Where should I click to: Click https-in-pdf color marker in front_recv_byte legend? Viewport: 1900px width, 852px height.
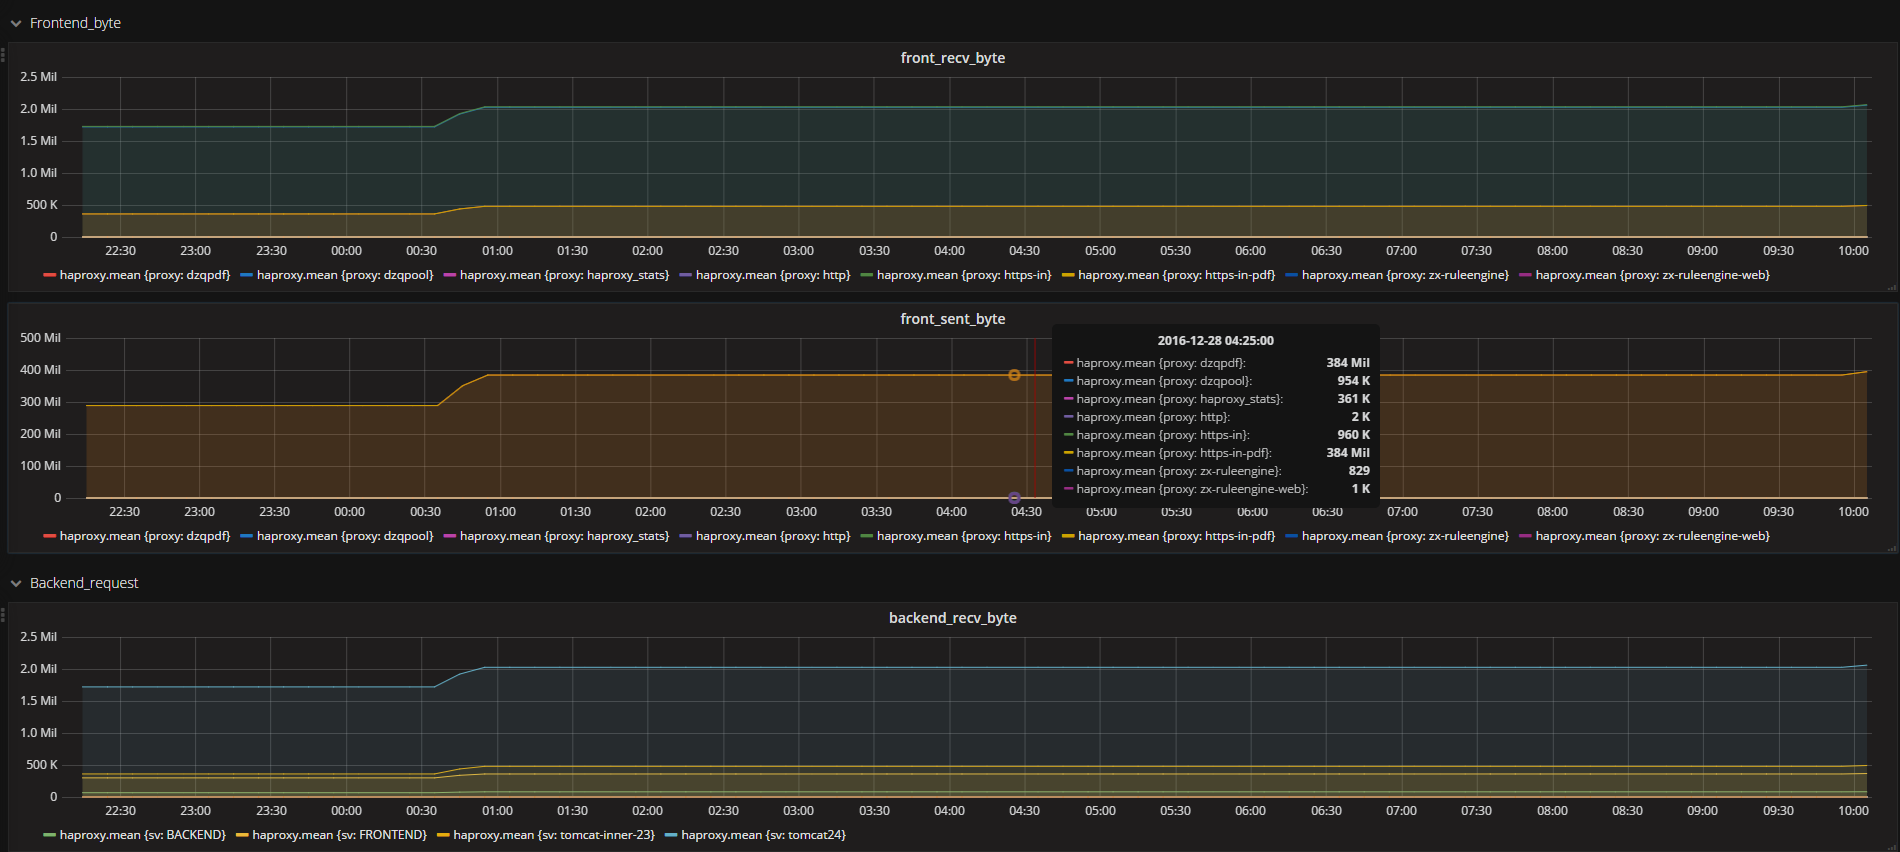(x=1068, y=275)
